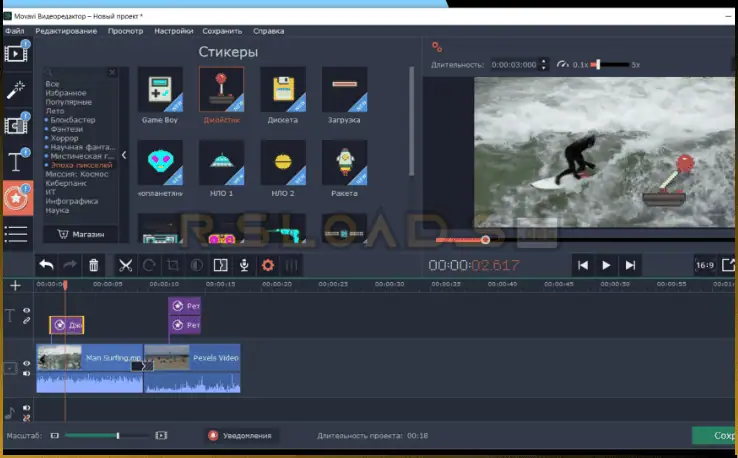Adjust duration with the stepper arrows
Image resolution: width=738 pixels, height=458 pixels.
coord(544,64)
